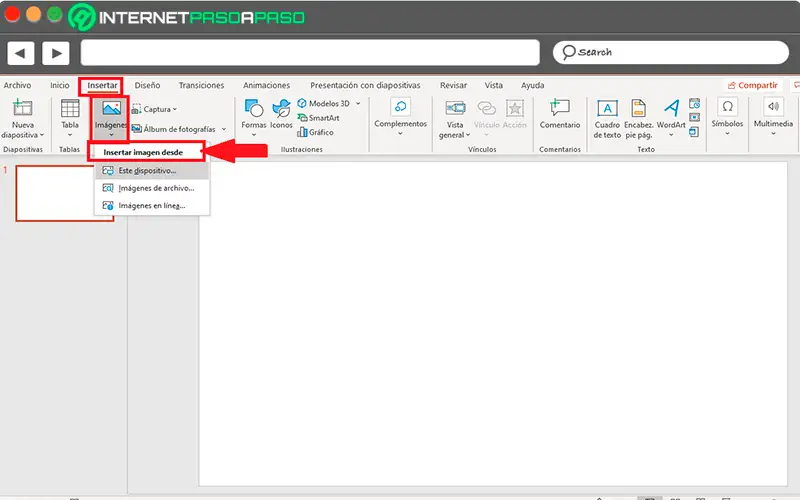The width and height of the screenshot is (800, 500).
Task: Expand the Complementos dropdown arrow
Action: tap(401, 134)
